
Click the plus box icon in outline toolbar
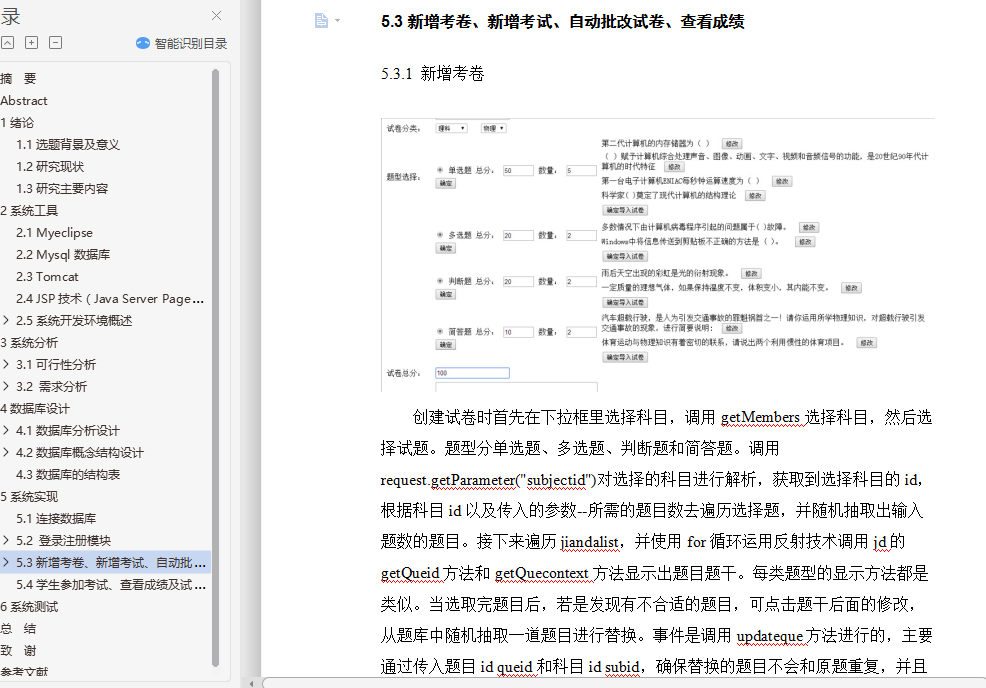point(31,43)
